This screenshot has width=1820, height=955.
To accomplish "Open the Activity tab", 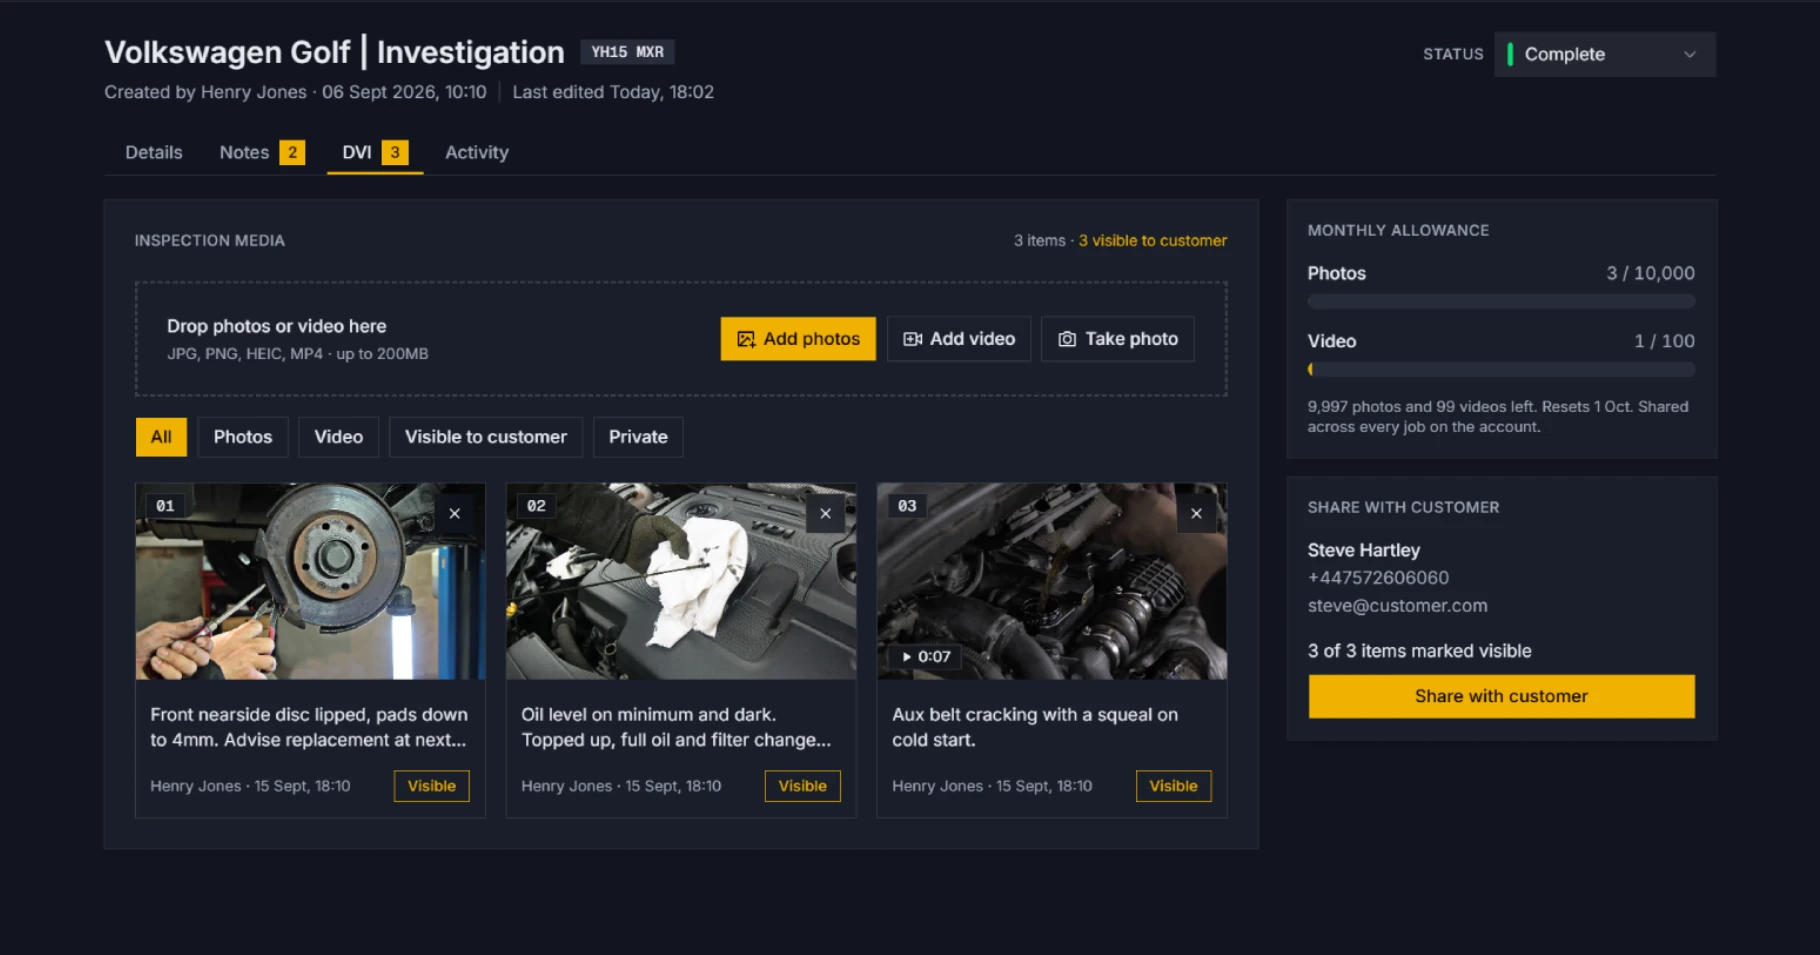I will click(x=477, y=152).
